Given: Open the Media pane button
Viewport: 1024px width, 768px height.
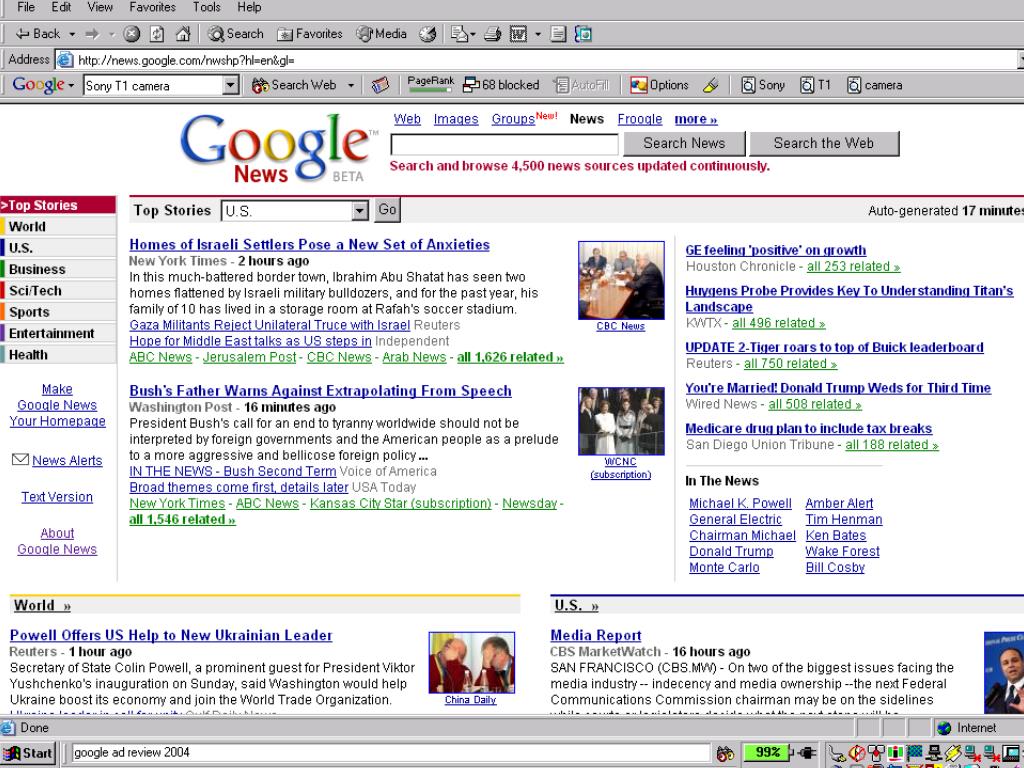Looking at the screenshot, I should coord(381,34).
